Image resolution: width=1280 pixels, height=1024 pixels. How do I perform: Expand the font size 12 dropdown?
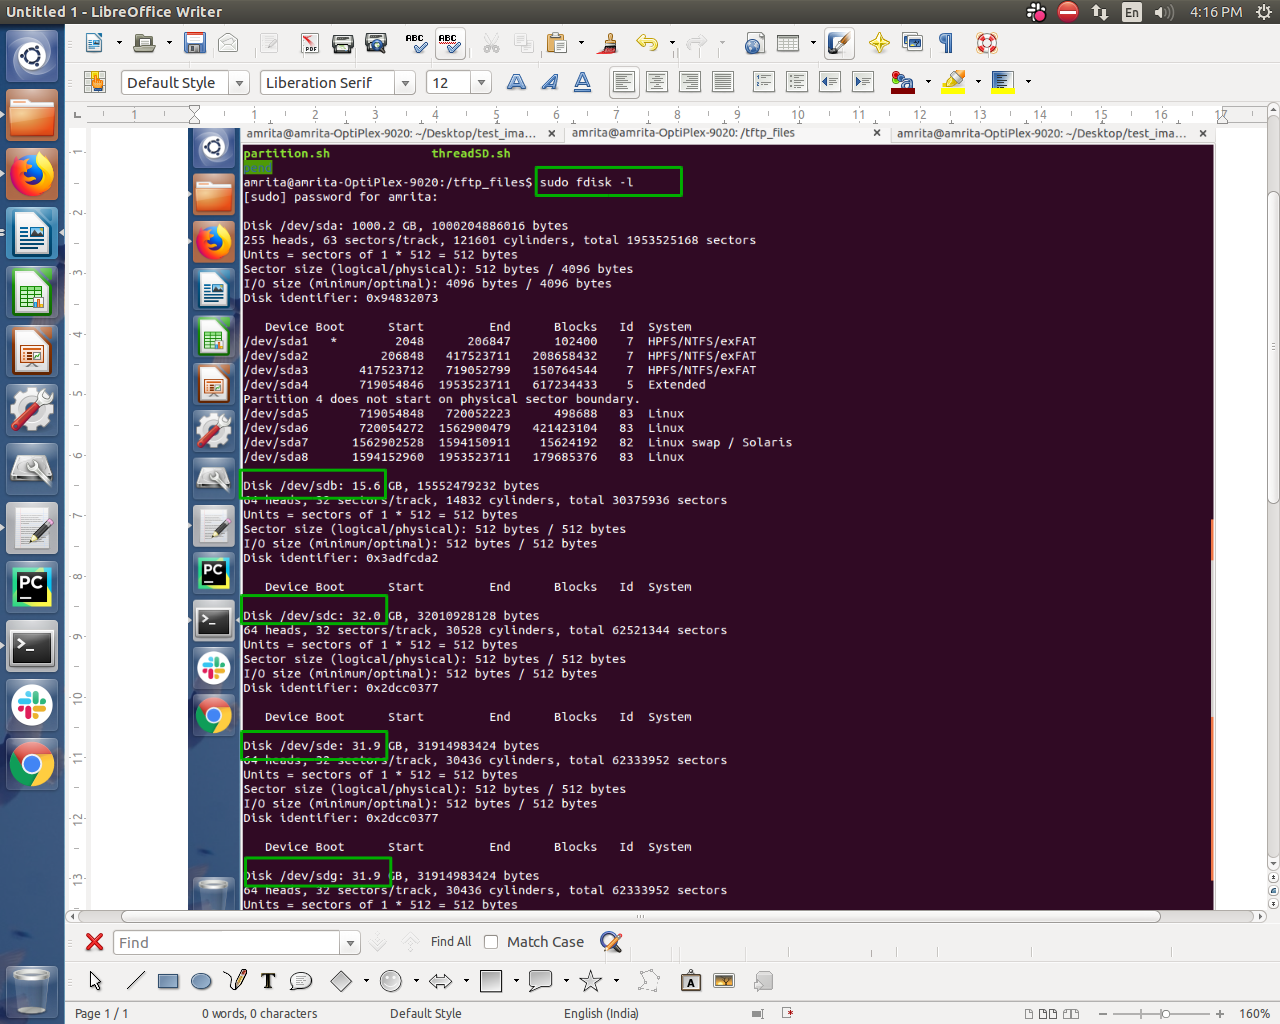pyautogui.click(x=481, y=83)
